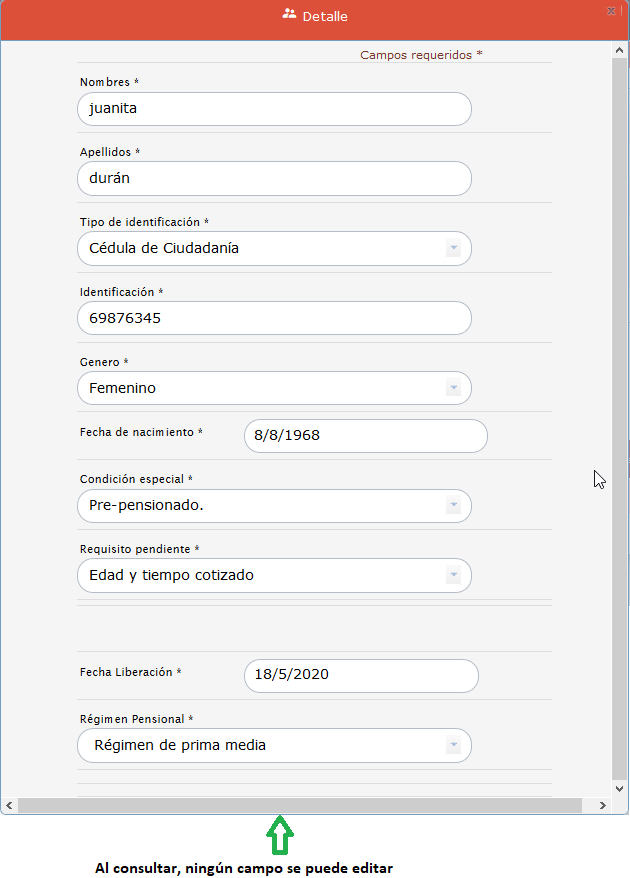The width and height of the screenshot is (630, 878).
Task: Click the horizontal scrollbar thumb
Action: [300, 805]
